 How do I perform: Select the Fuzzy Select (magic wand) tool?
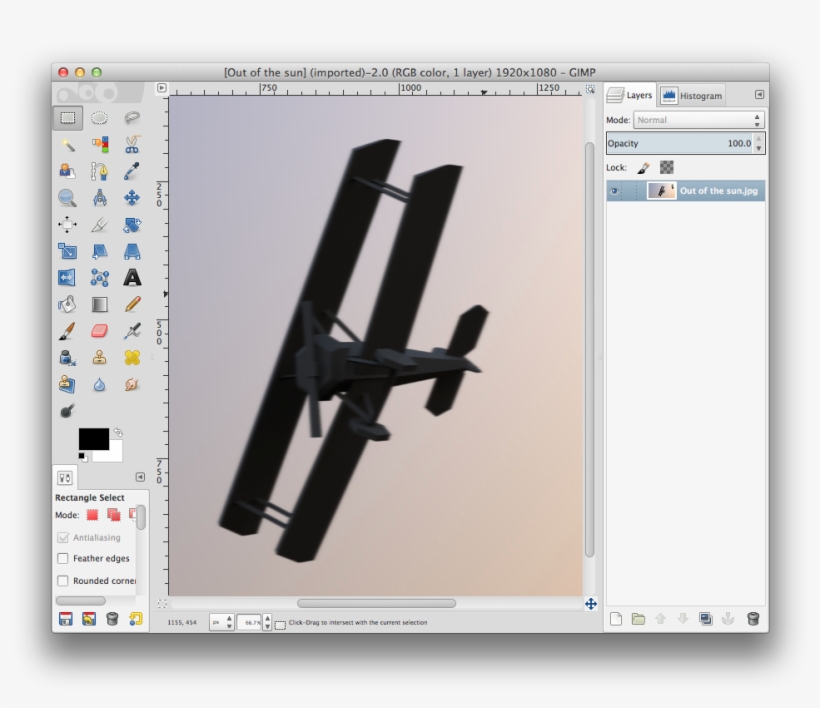[x=68, y=144]
